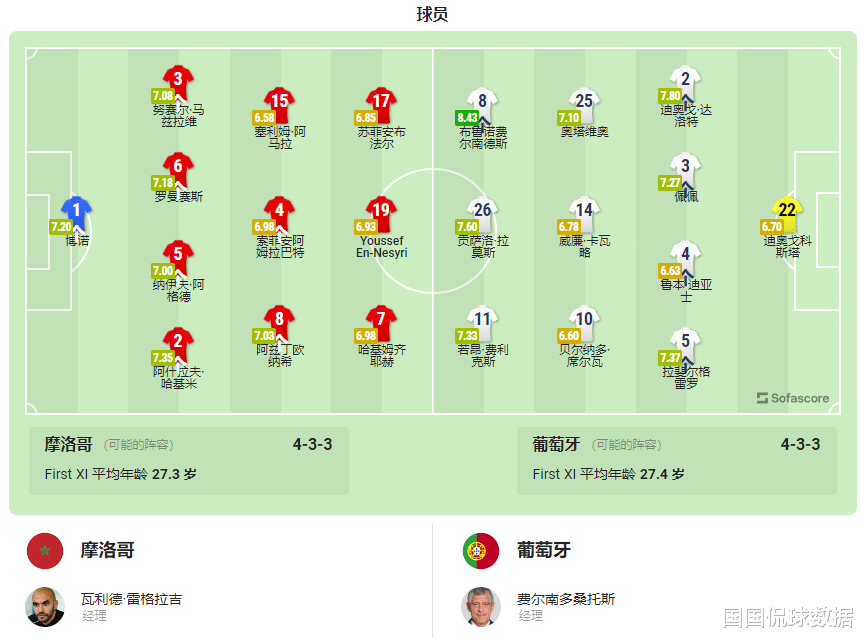Viewport: 865px width, 642px height.
Task: Click the 8.43 rating badge
Action: [467, 117]
